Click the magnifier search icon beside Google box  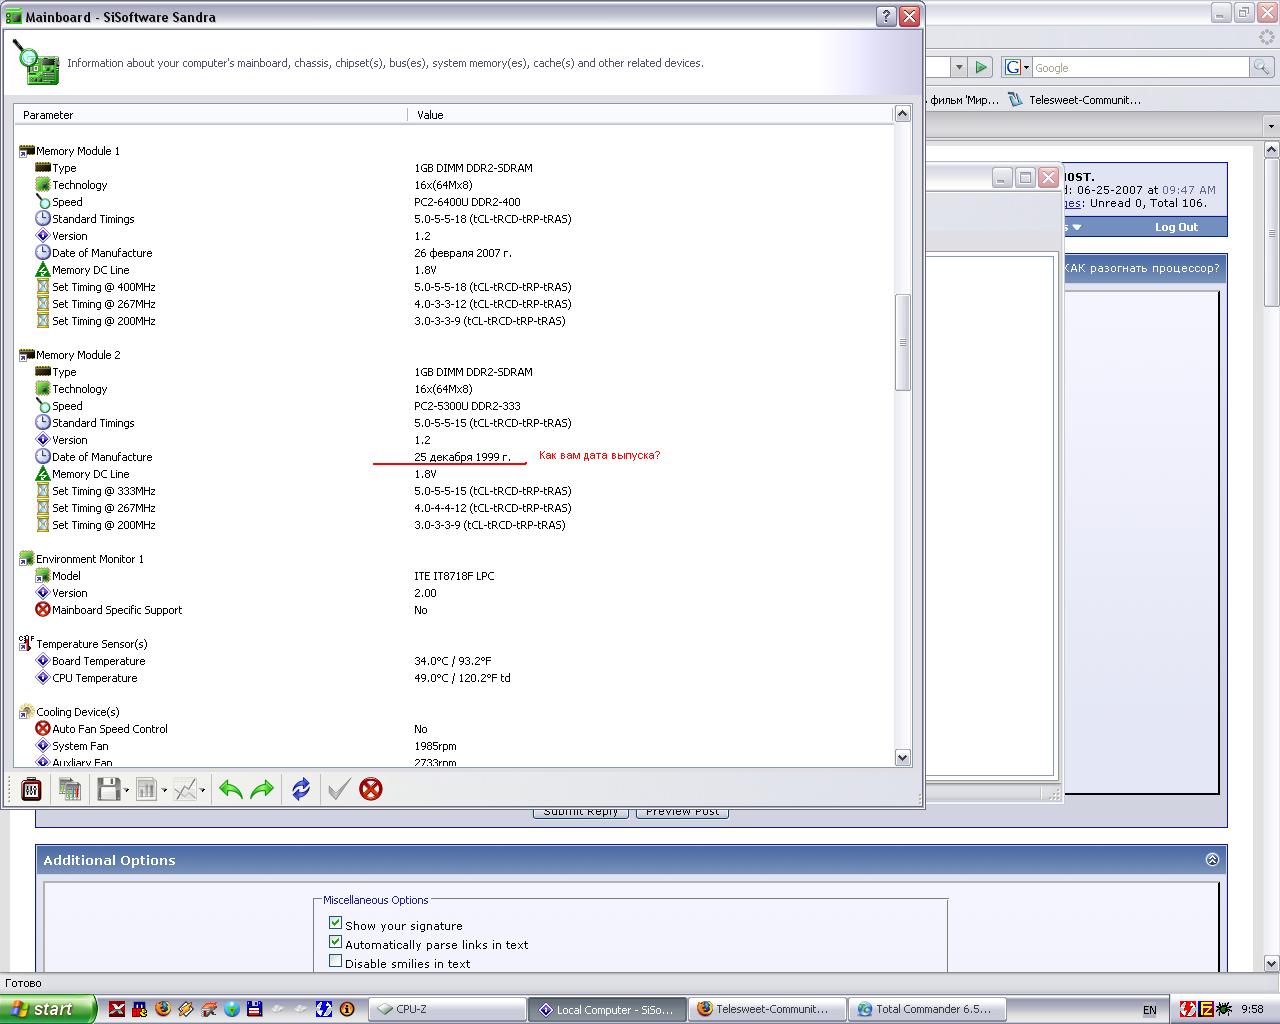(x=1262, y=67)
